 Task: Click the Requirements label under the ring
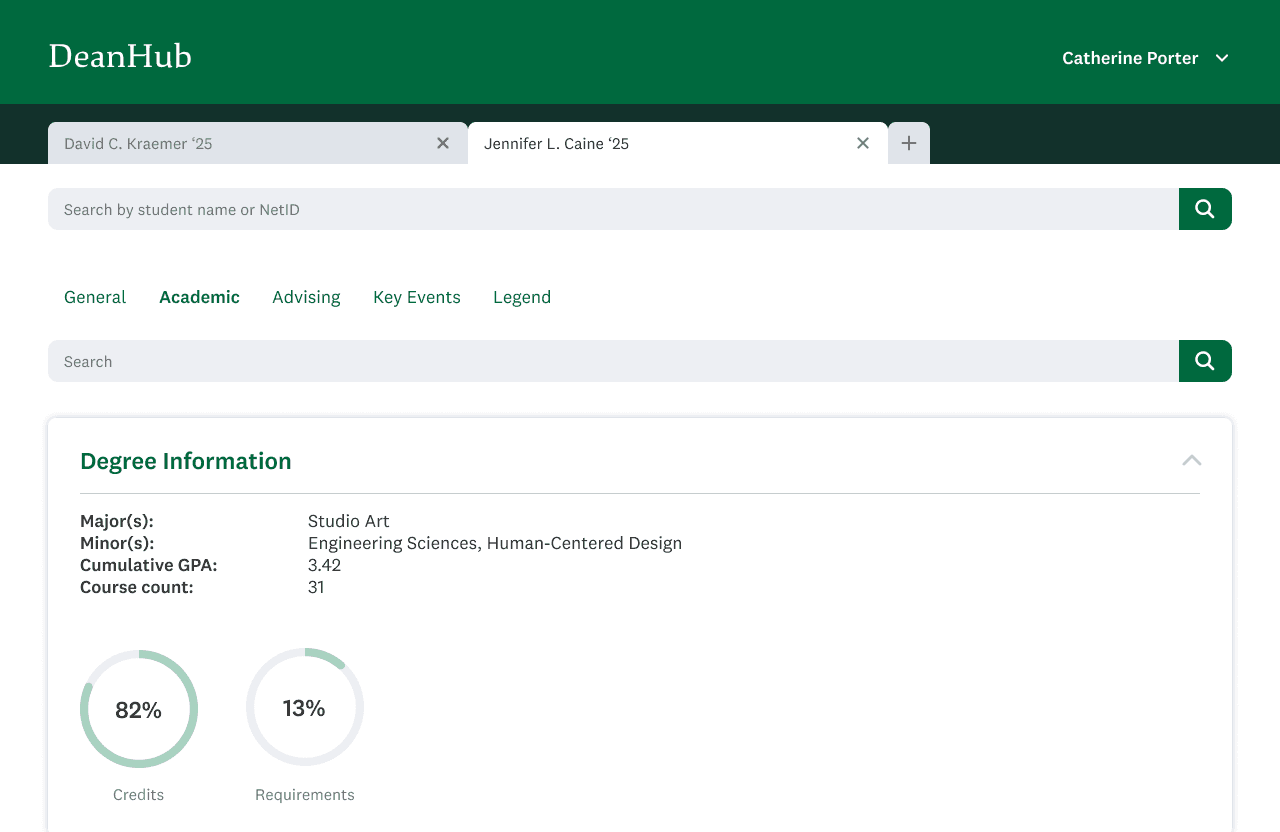[305, 795]
